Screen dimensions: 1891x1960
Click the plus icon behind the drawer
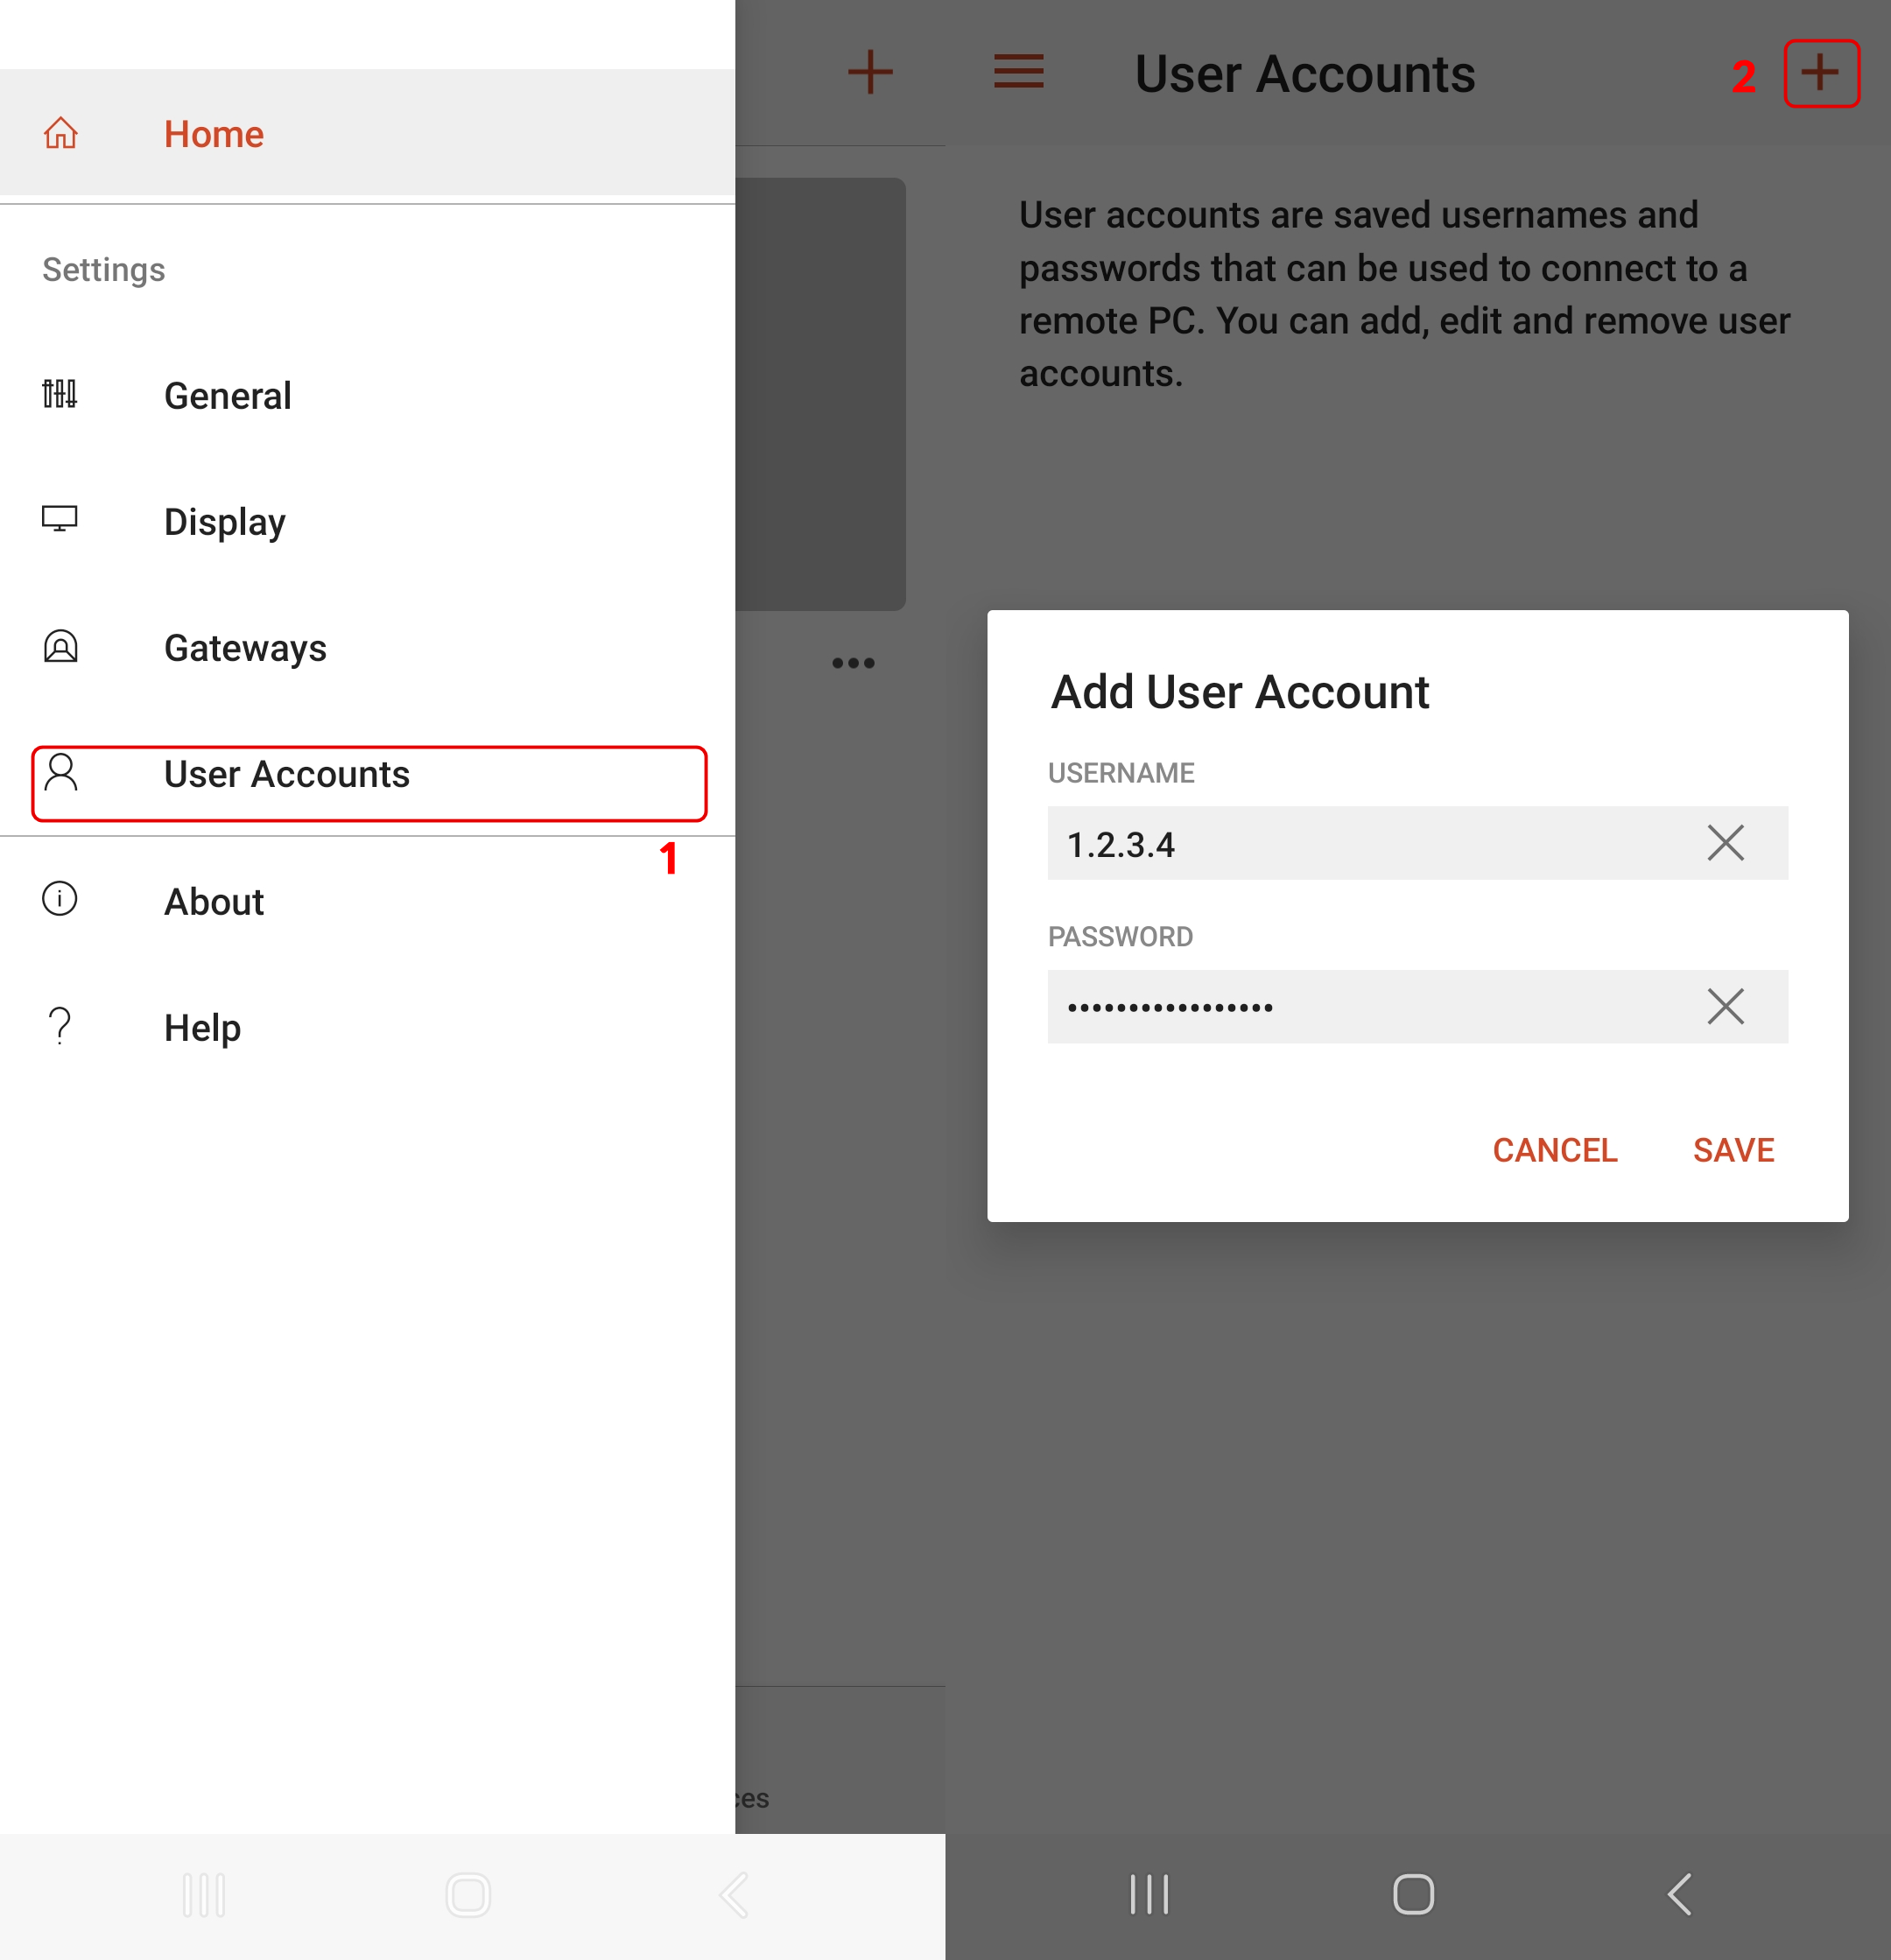click(x=869, y=72)
